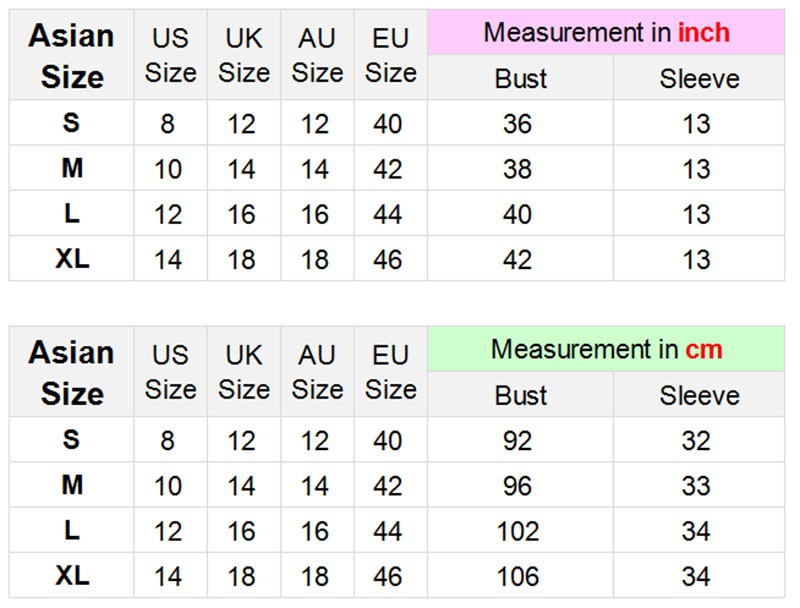Click the sleeve value 32 cell
This screenshot has width=800, height=608.
tap(696, 440)
